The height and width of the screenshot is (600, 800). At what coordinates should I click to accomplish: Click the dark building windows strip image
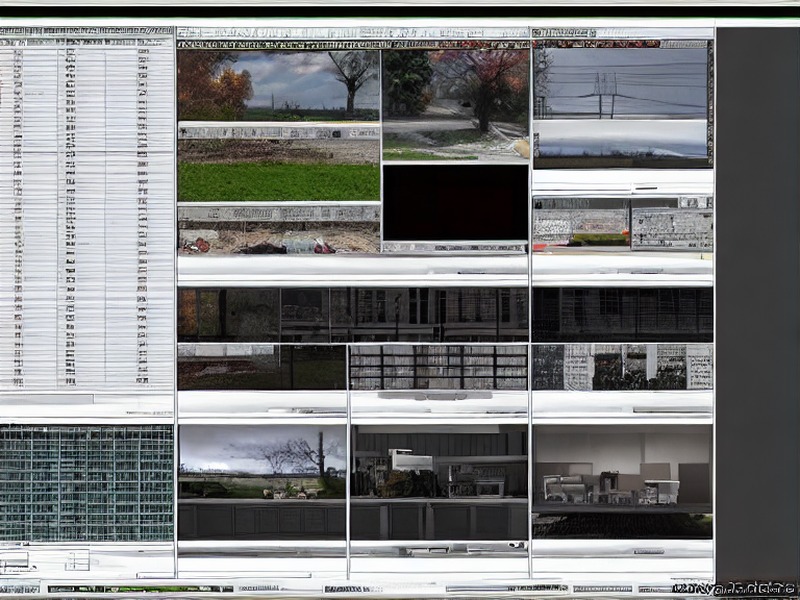click(x=353, y=315)
